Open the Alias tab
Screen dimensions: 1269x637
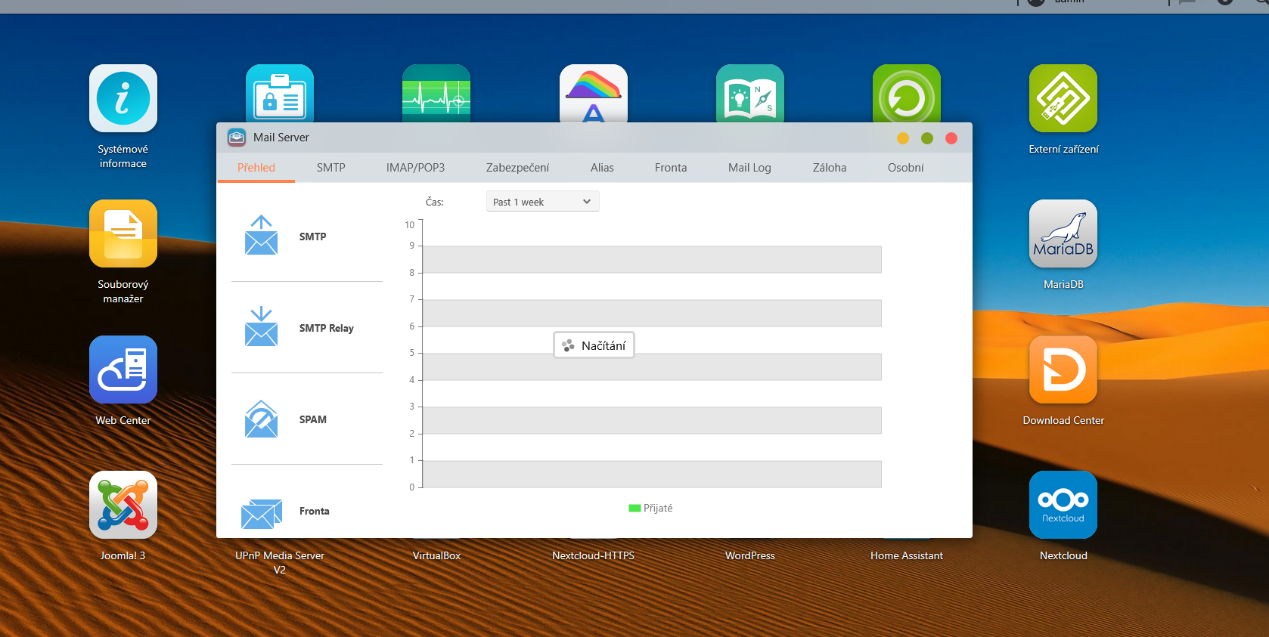602,168
